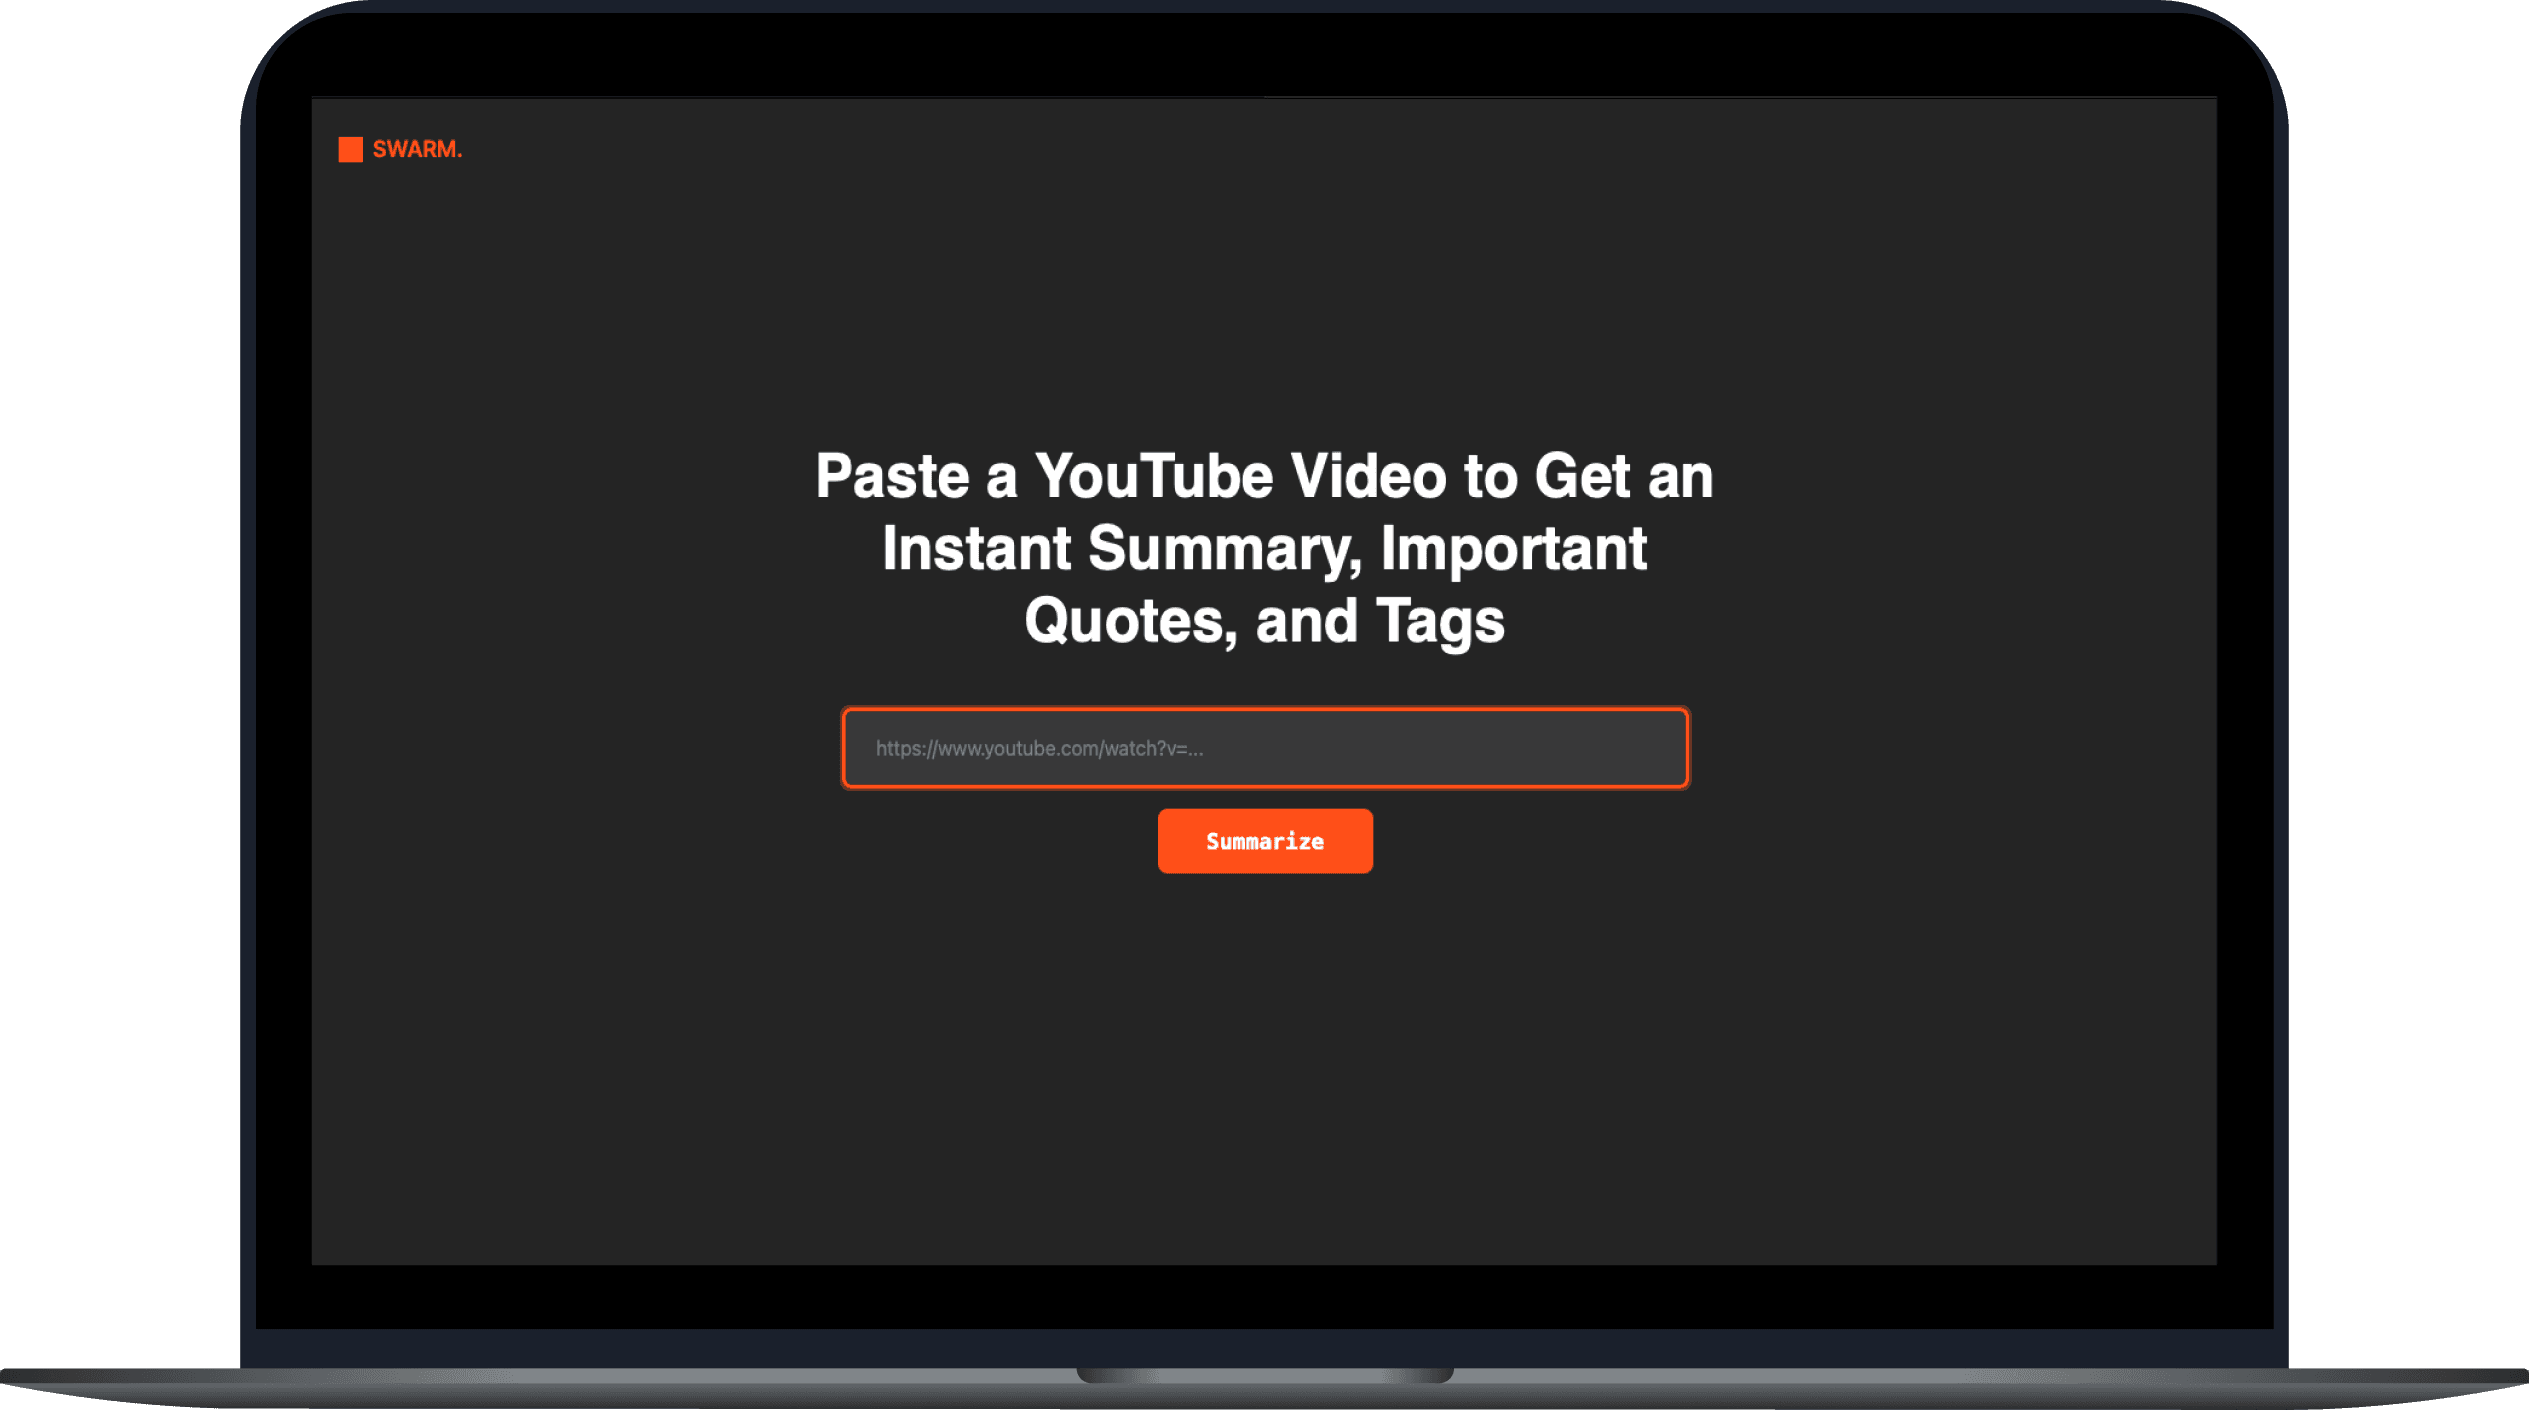The height and width of the screenshot is (1410, 2529).
Task: Click the laptop trackpad notch at the bottom
Action: click(1264, 1376)
